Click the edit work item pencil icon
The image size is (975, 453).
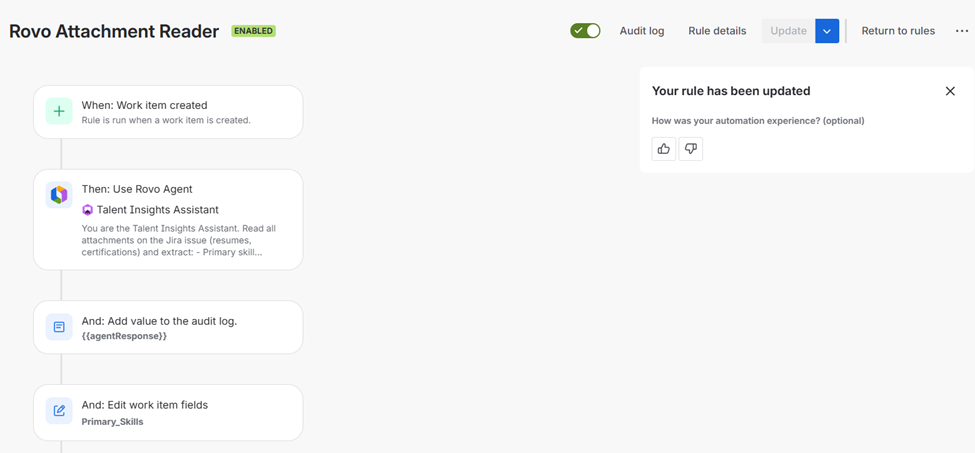[59, 411]
